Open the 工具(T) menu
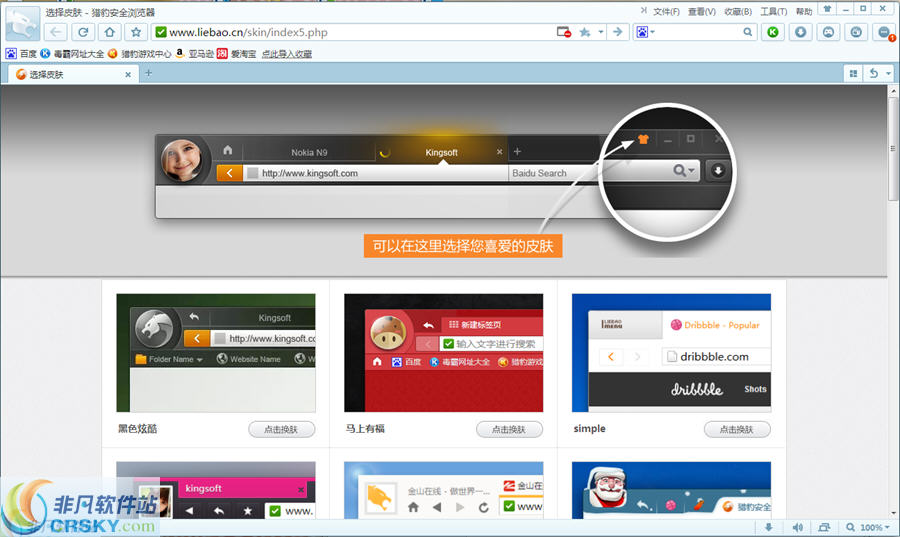Screen dimensions: 900x537 774,11
